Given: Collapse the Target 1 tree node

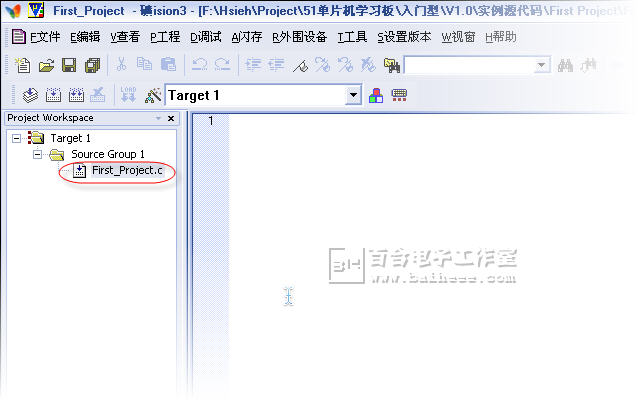Looking at the screenshot, I should click(x=16, y=139).
